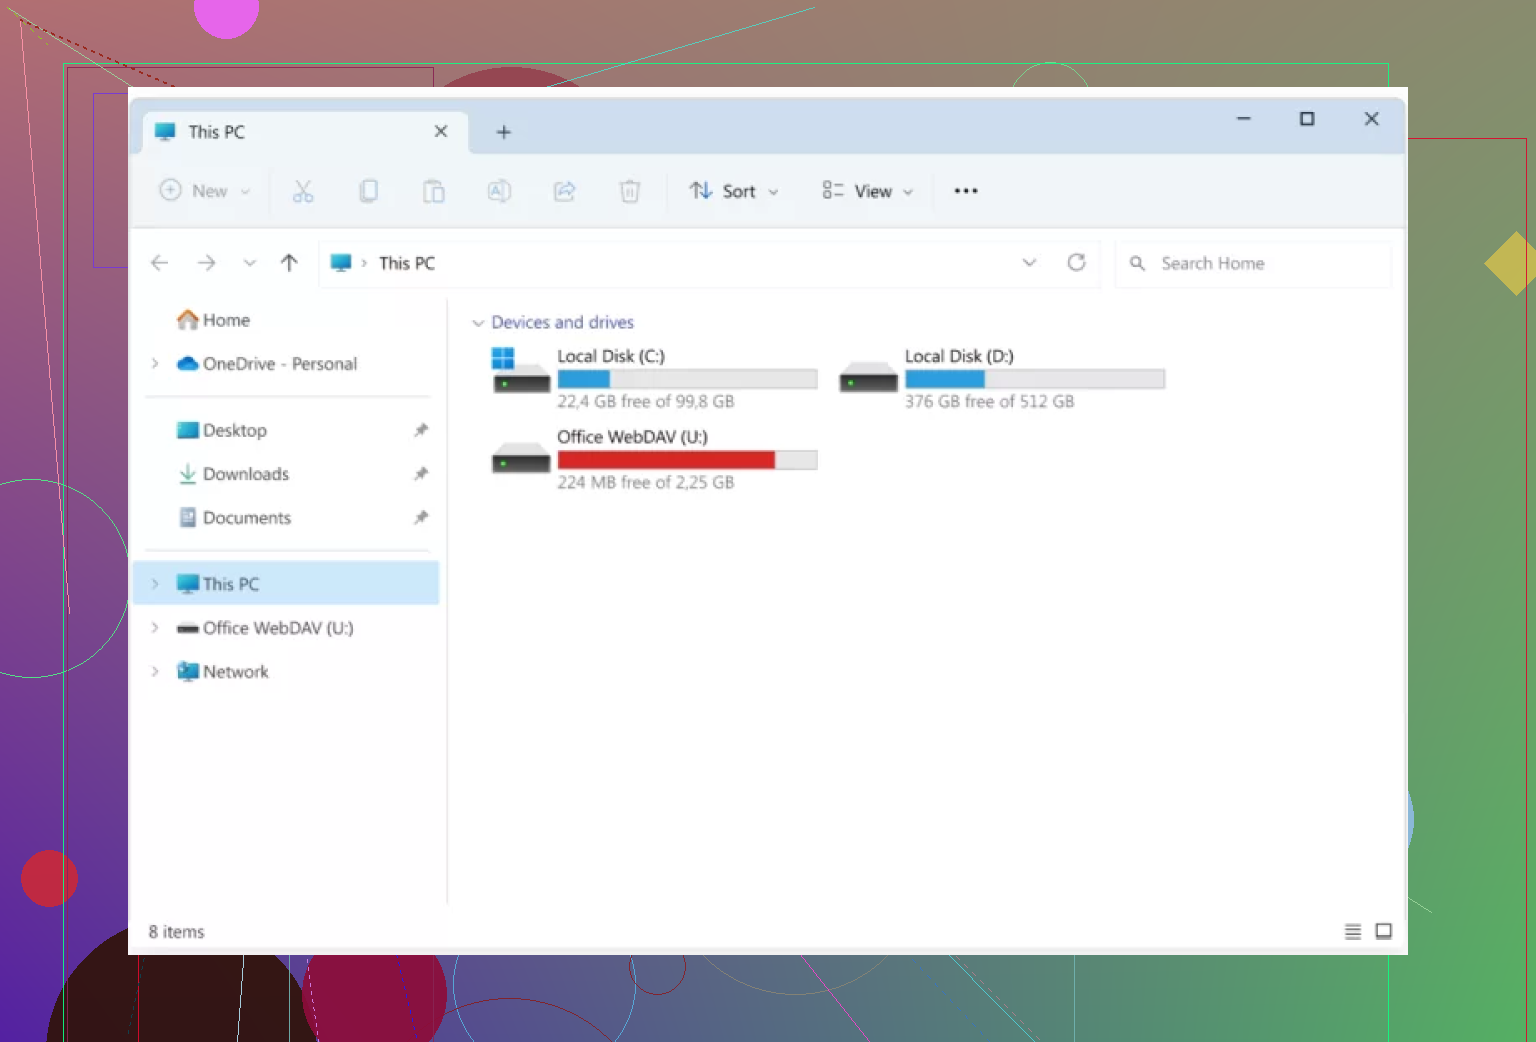1536x1042 pixels.
Task: Expand OneDrive - Personal tree node
Action: coord(155,363)
